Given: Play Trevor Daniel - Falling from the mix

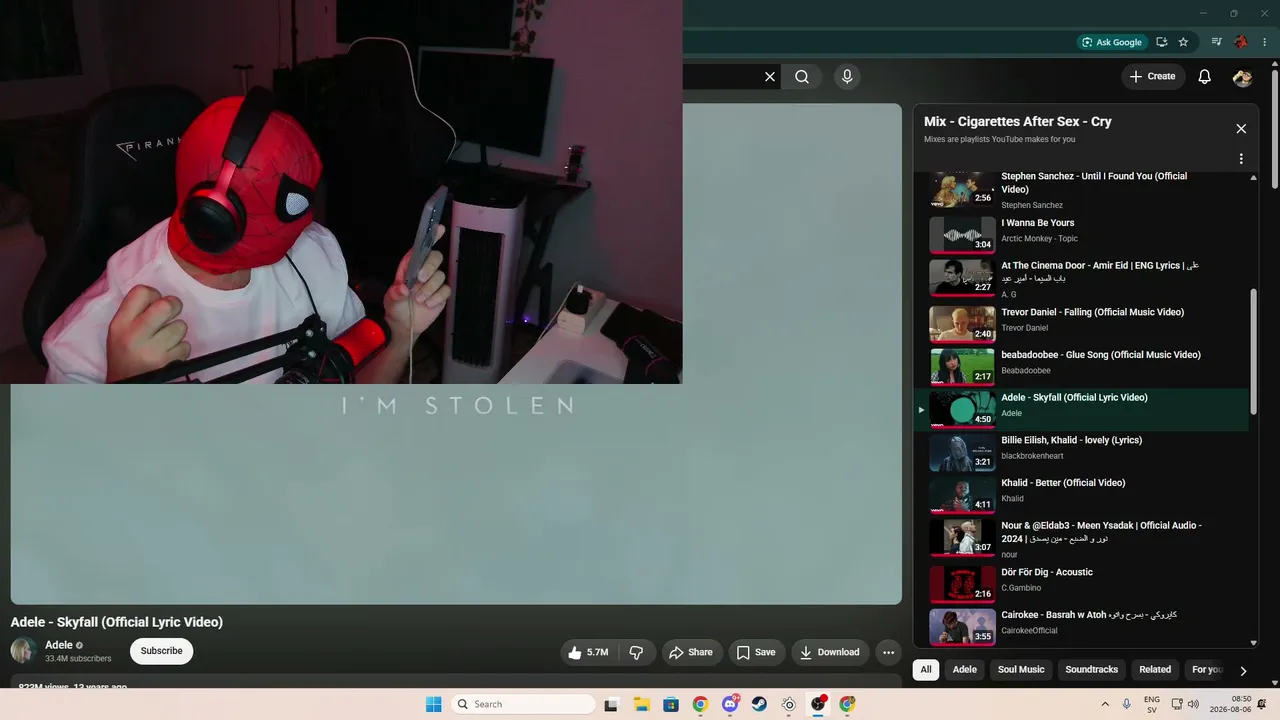Looking at the screenshot, I should coord(1083,322).
